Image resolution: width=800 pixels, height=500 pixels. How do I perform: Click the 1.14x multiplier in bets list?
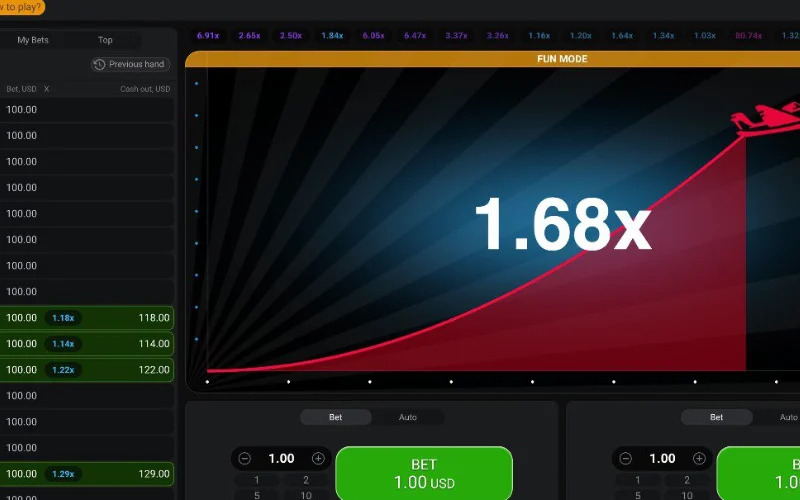pos(63,344)
